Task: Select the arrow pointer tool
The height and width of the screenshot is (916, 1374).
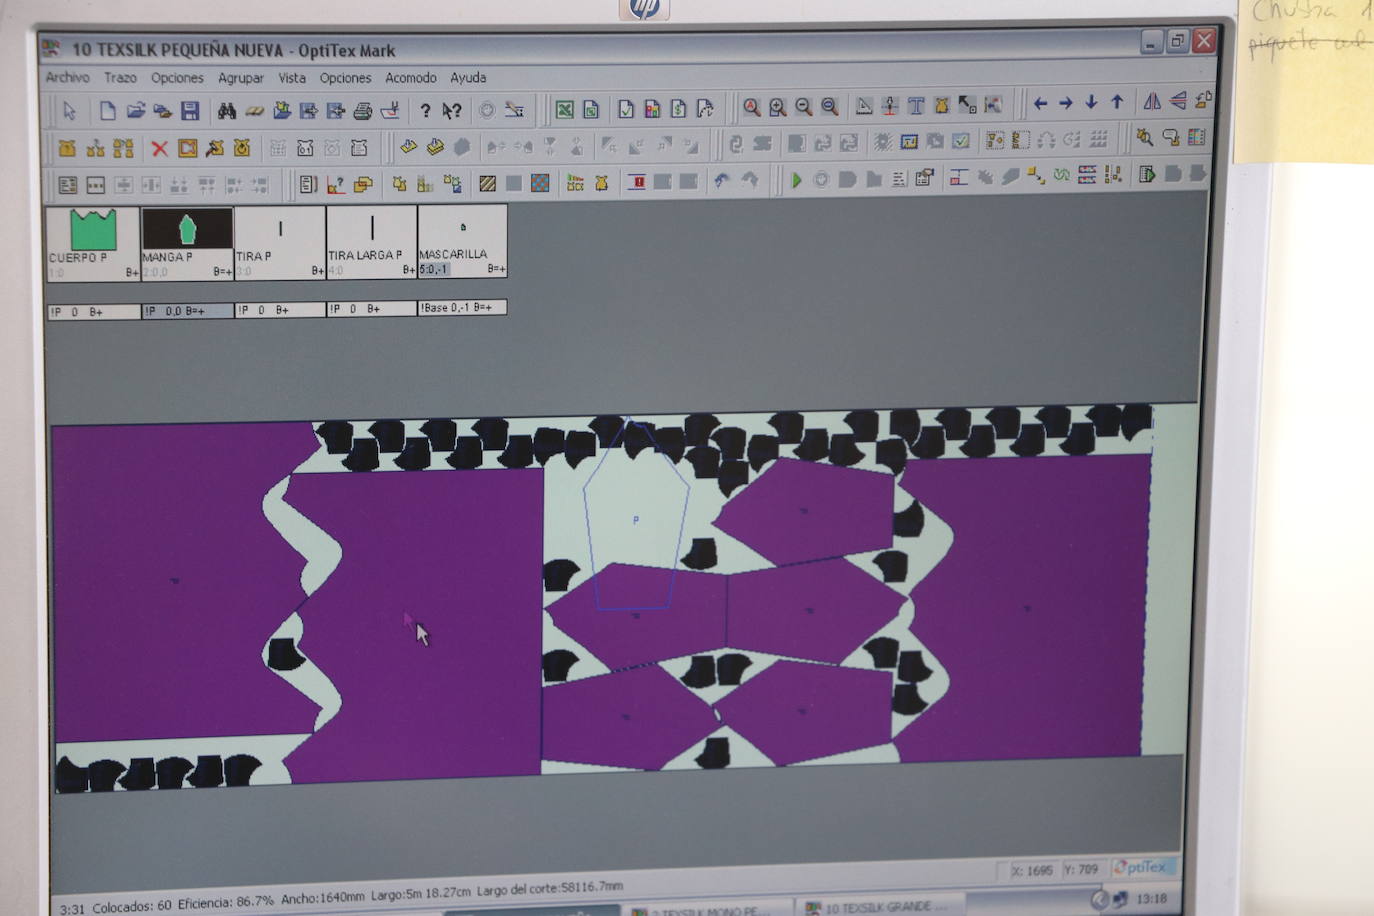Action: [69, 110]
